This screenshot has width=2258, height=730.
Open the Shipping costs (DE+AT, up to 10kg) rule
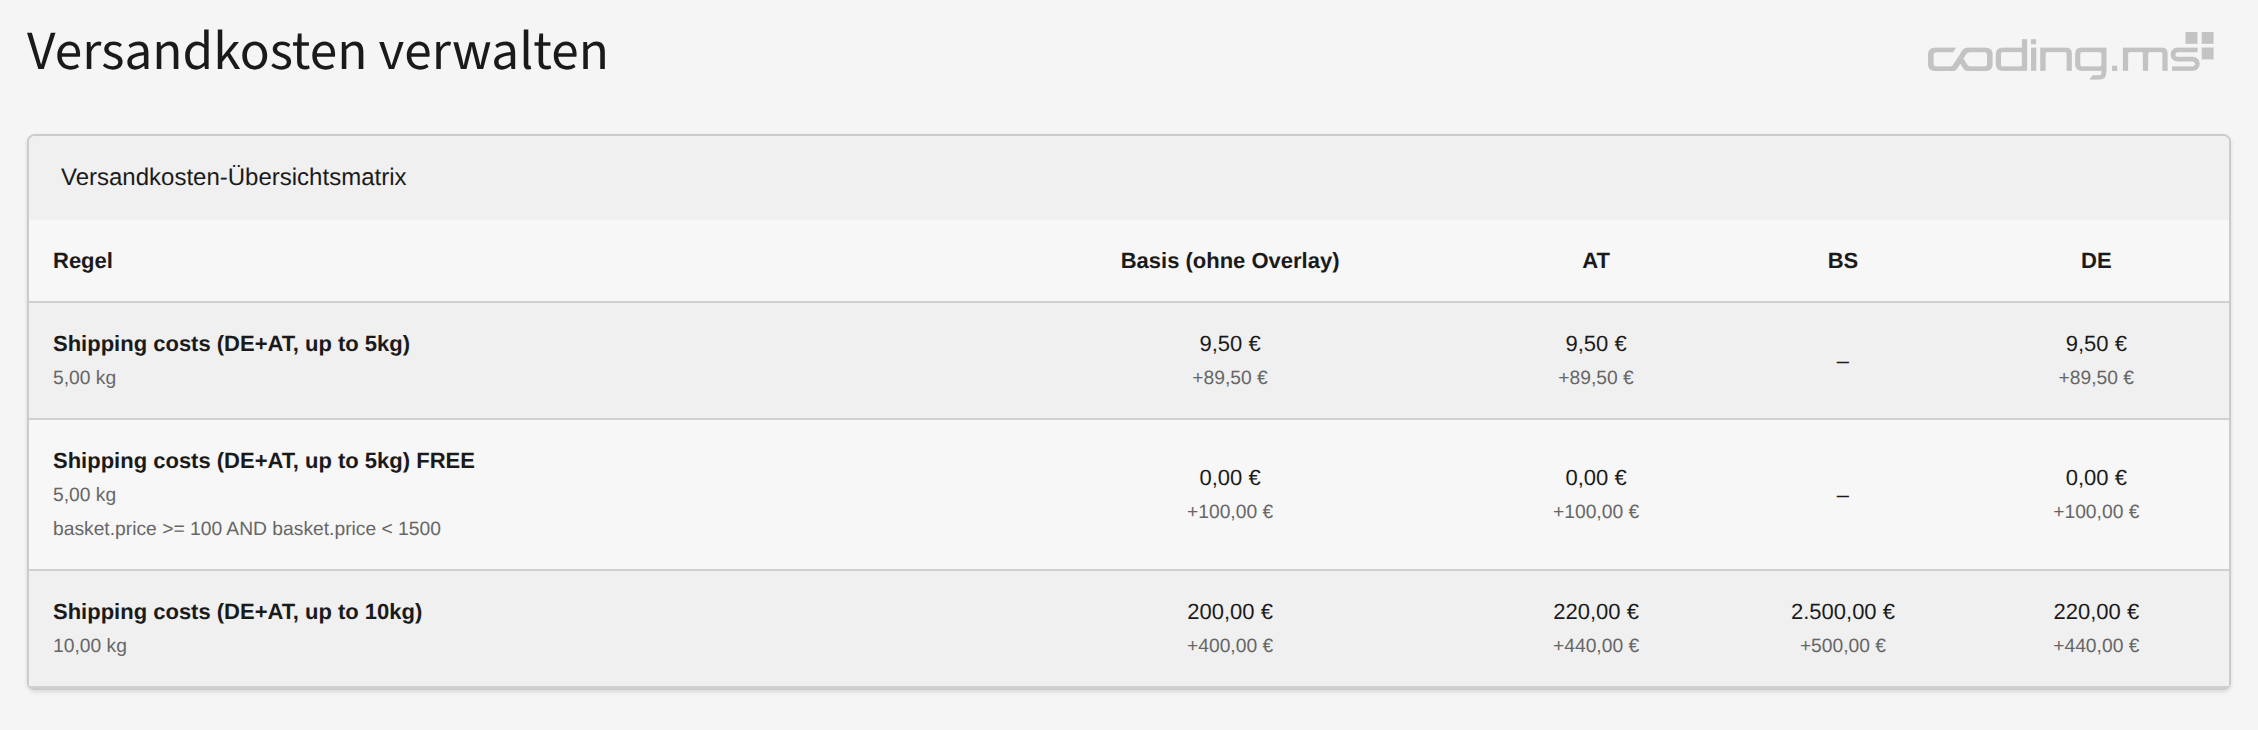pyautogui.click(x=237, y=612)
